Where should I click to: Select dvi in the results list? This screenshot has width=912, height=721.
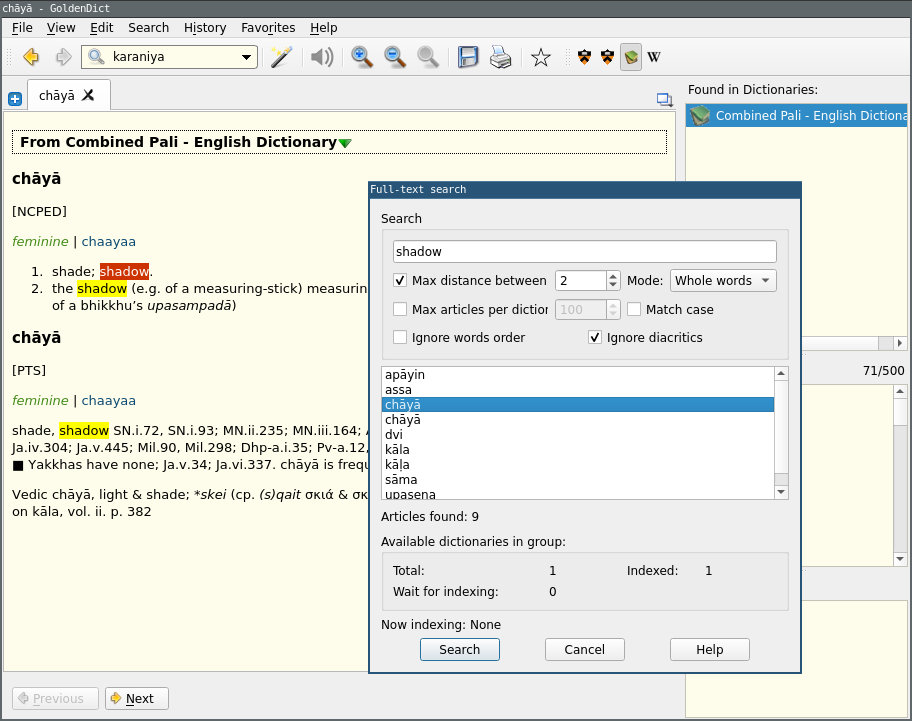tap(578, 434)
